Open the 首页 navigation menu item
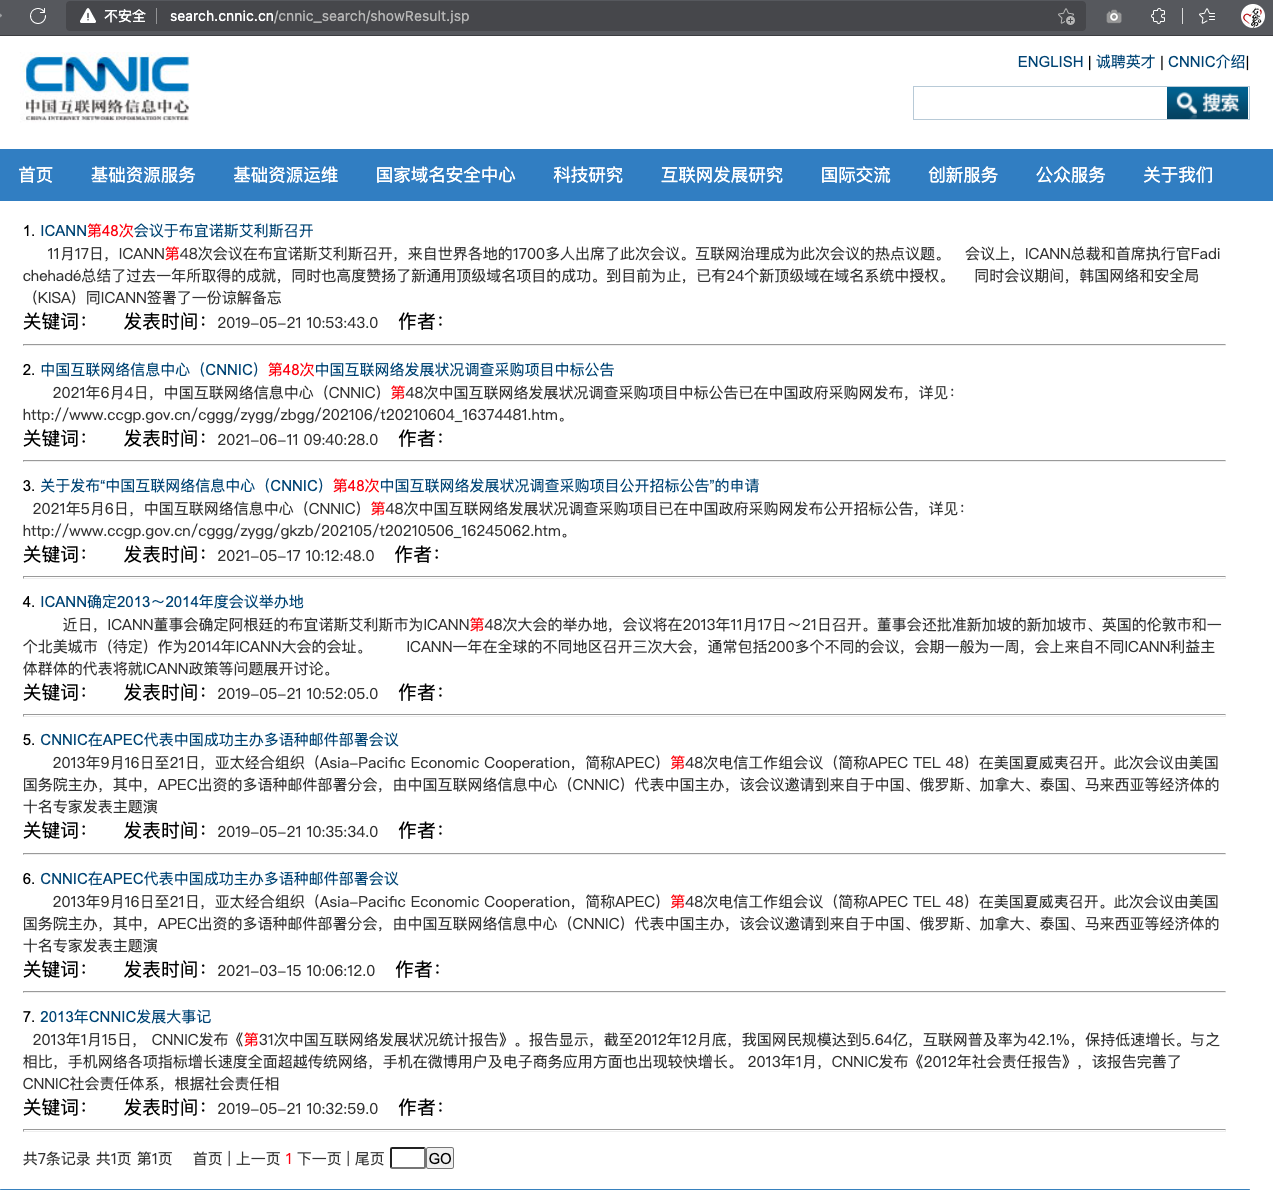The height and width of the screenshot is (1190, 1273). [x=36, y=175]
